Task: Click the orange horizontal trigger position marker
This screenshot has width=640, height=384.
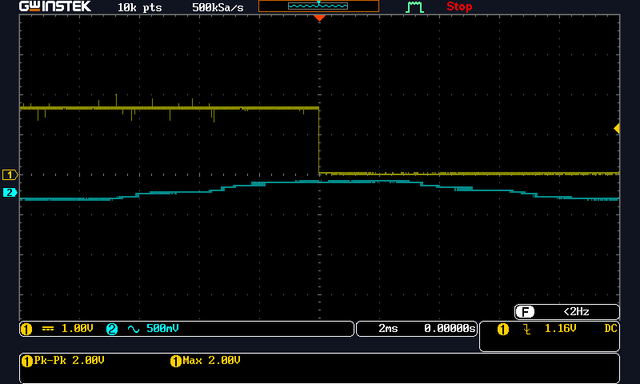Action: point(319,18)
